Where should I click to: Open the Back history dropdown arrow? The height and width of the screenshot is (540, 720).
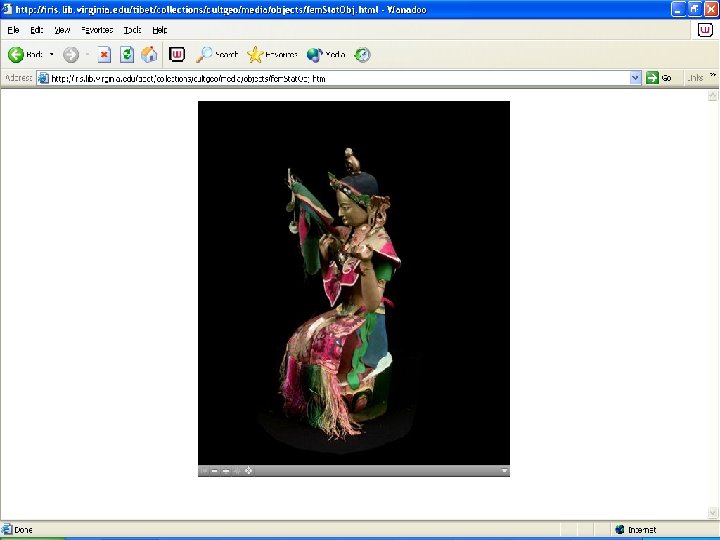[51, 55]
